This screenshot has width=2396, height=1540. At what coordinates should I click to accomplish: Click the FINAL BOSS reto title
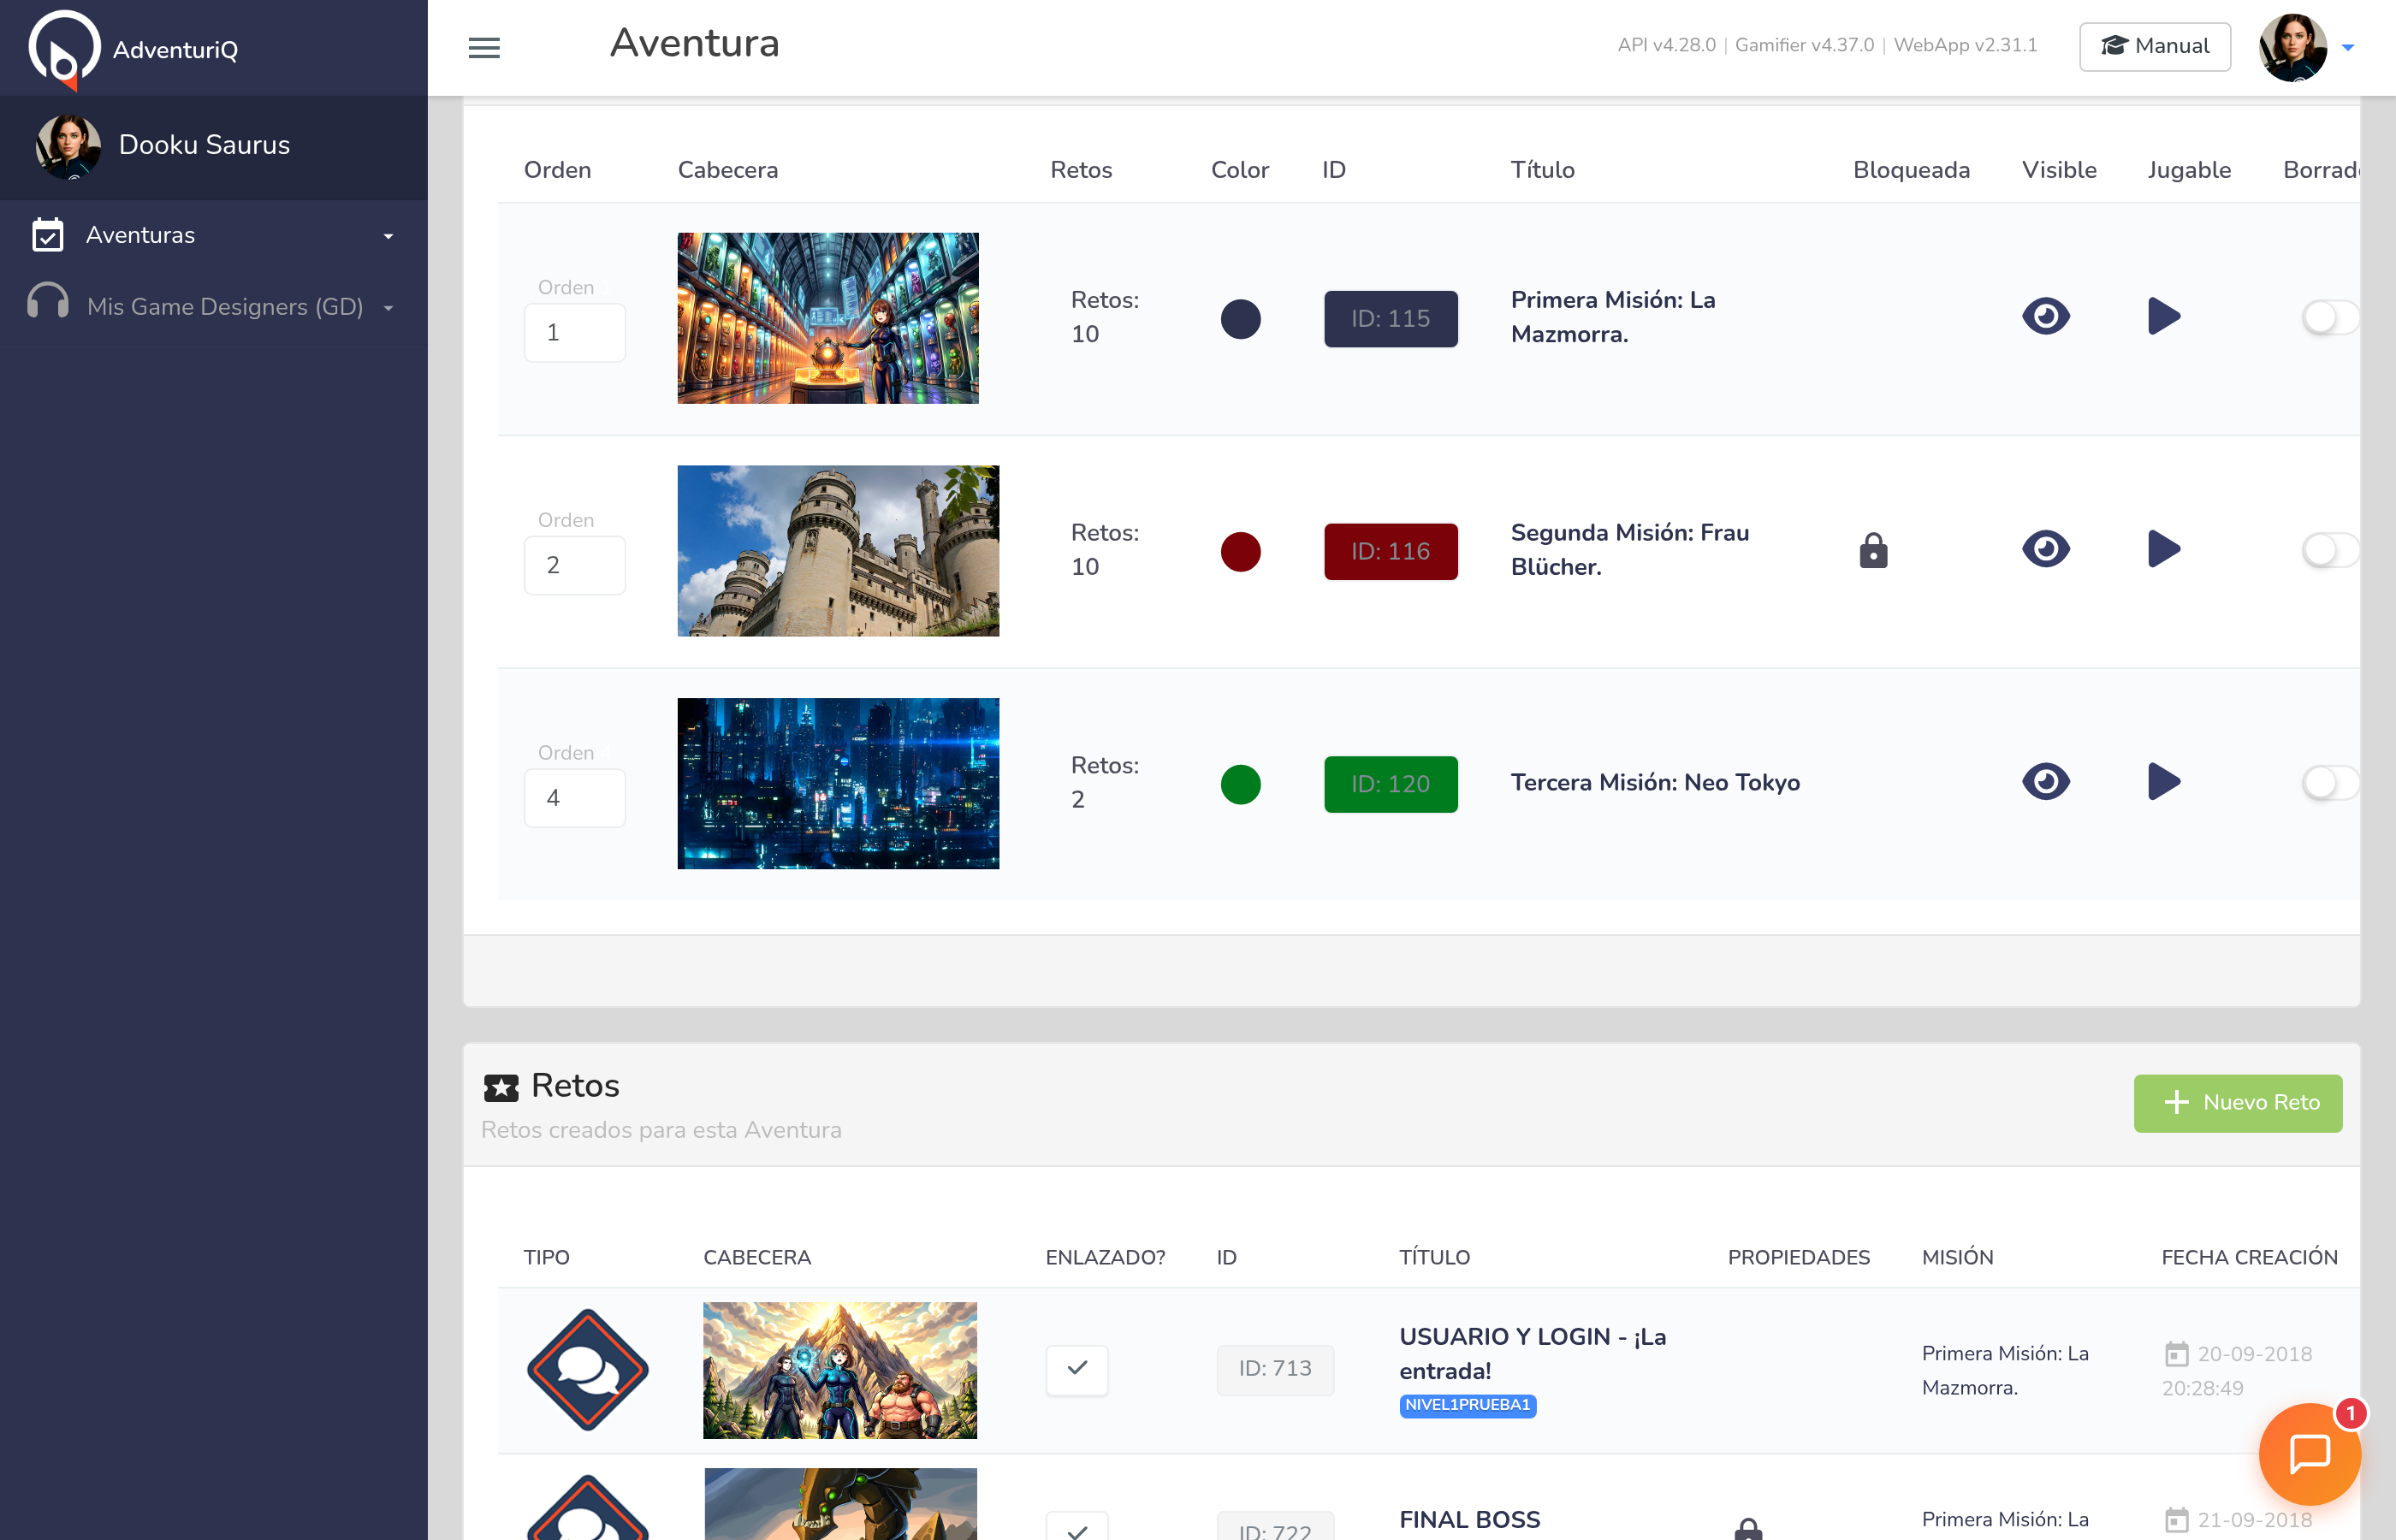click(x=1470, y=1520)
